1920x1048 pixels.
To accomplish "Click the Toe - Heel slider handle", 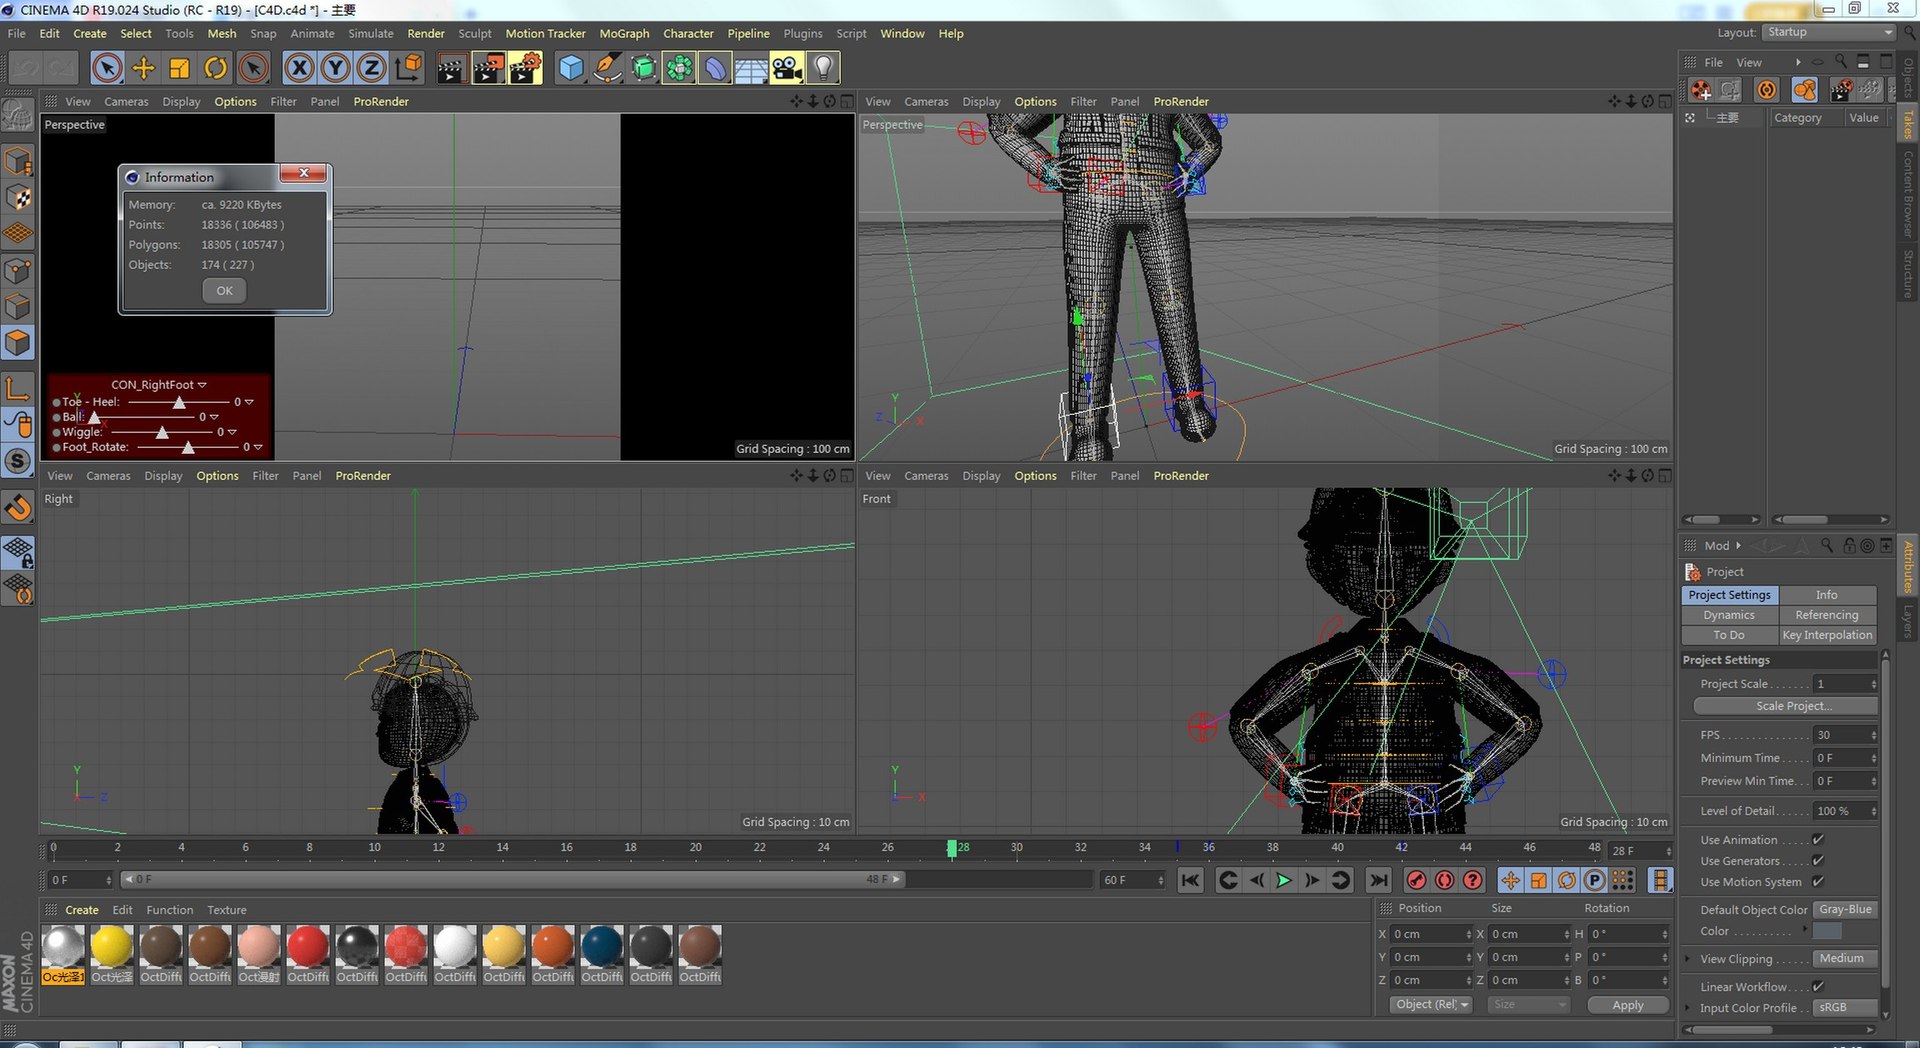I will (x=179, y=402).
